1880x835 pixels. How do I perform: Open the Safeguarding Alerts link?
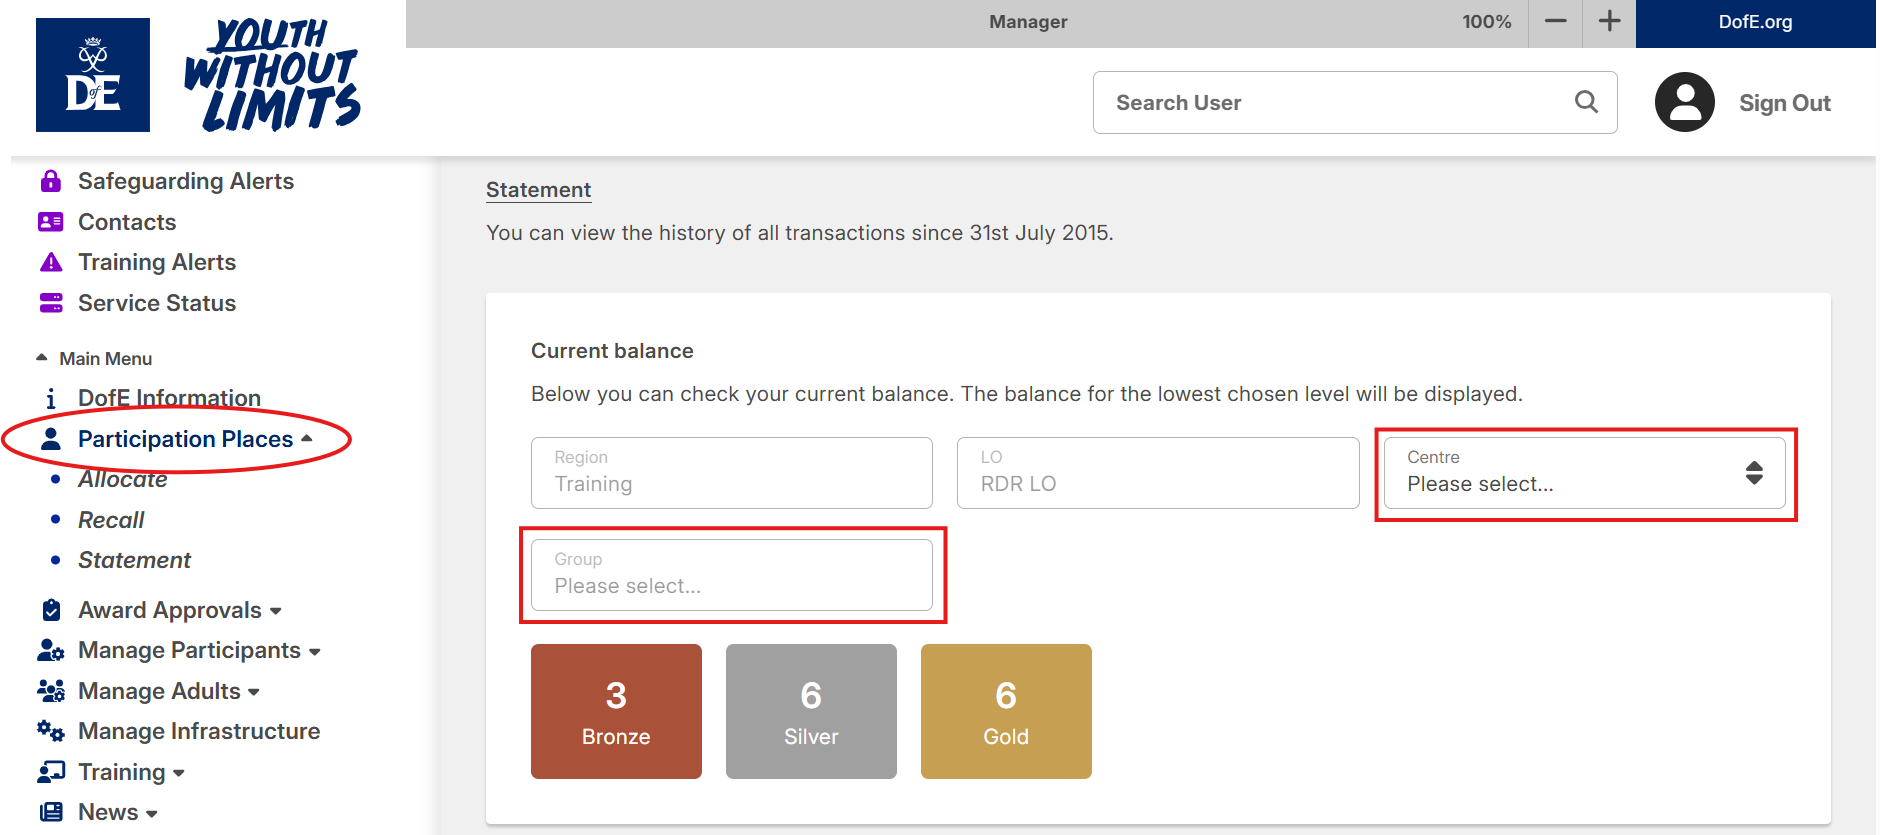coord(186,181)
